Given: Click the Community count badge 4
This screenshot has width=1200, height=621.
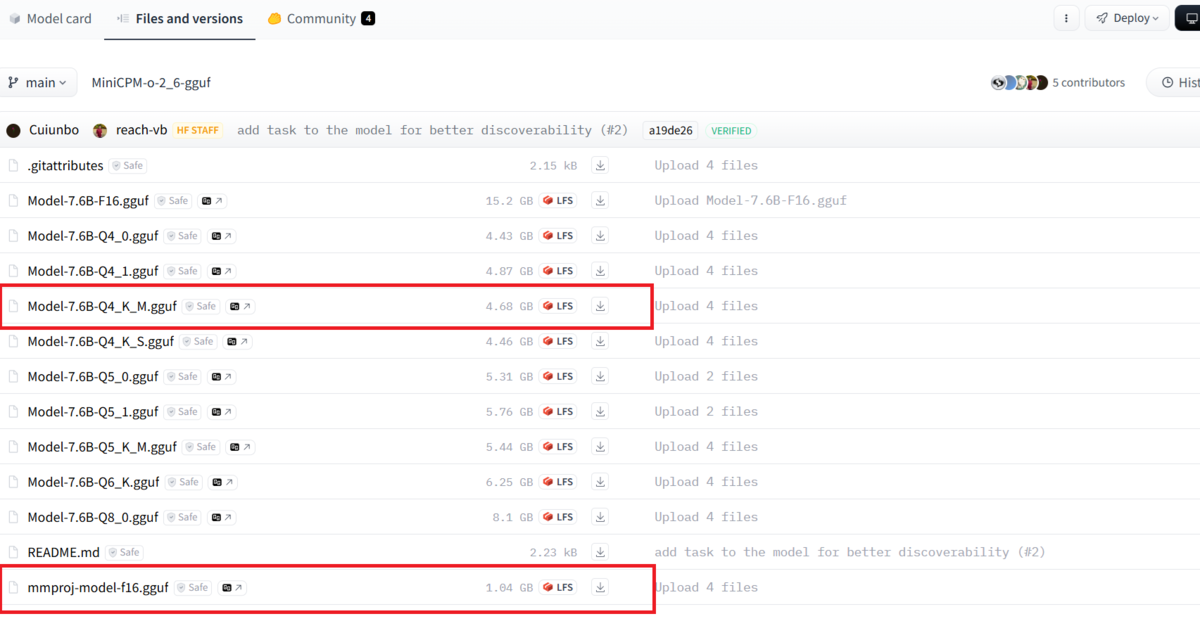Looking at the screenshot, I should (x=368, y=19).
